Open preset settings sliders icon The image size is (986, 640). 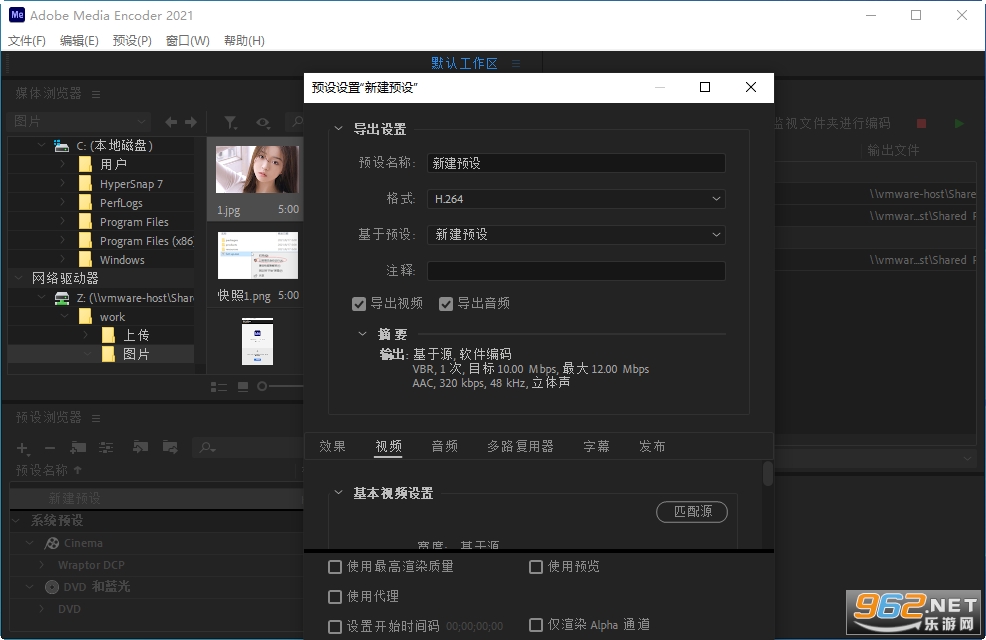click(106, 447)
